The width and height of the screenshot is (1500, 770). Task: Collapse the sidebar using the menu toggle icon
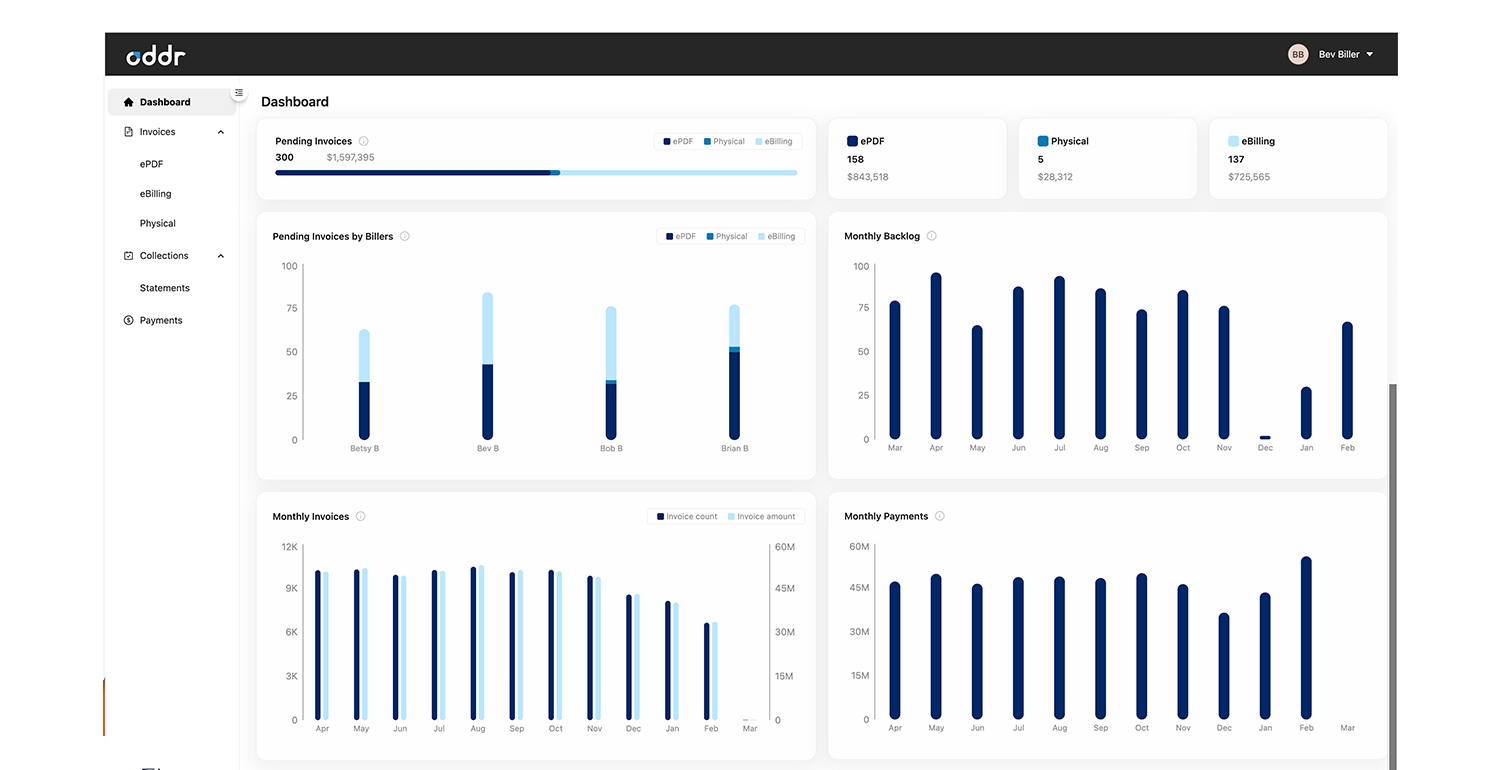pos(239,93)
